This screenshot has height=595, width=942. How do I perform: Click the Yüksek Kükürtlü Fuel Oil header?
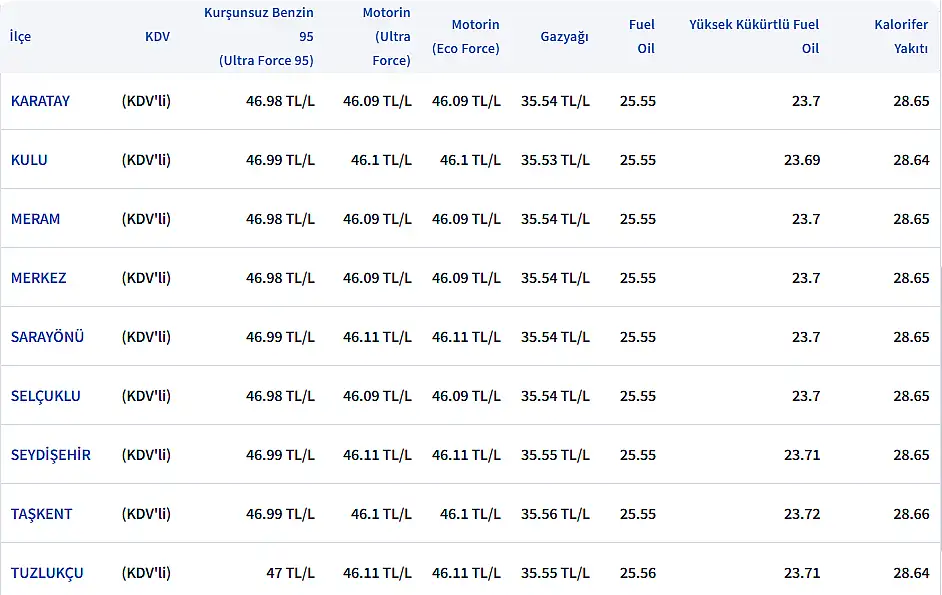tap(754, 37)
